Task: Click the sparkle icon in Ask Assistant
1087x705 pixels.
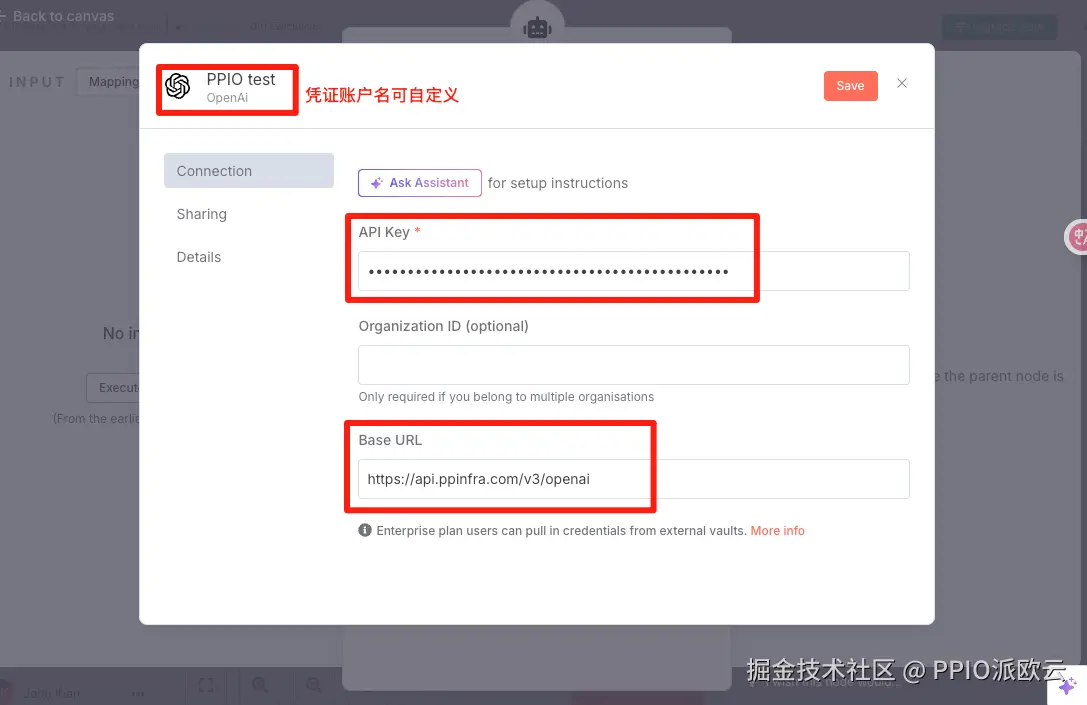Action: [376, 183]
